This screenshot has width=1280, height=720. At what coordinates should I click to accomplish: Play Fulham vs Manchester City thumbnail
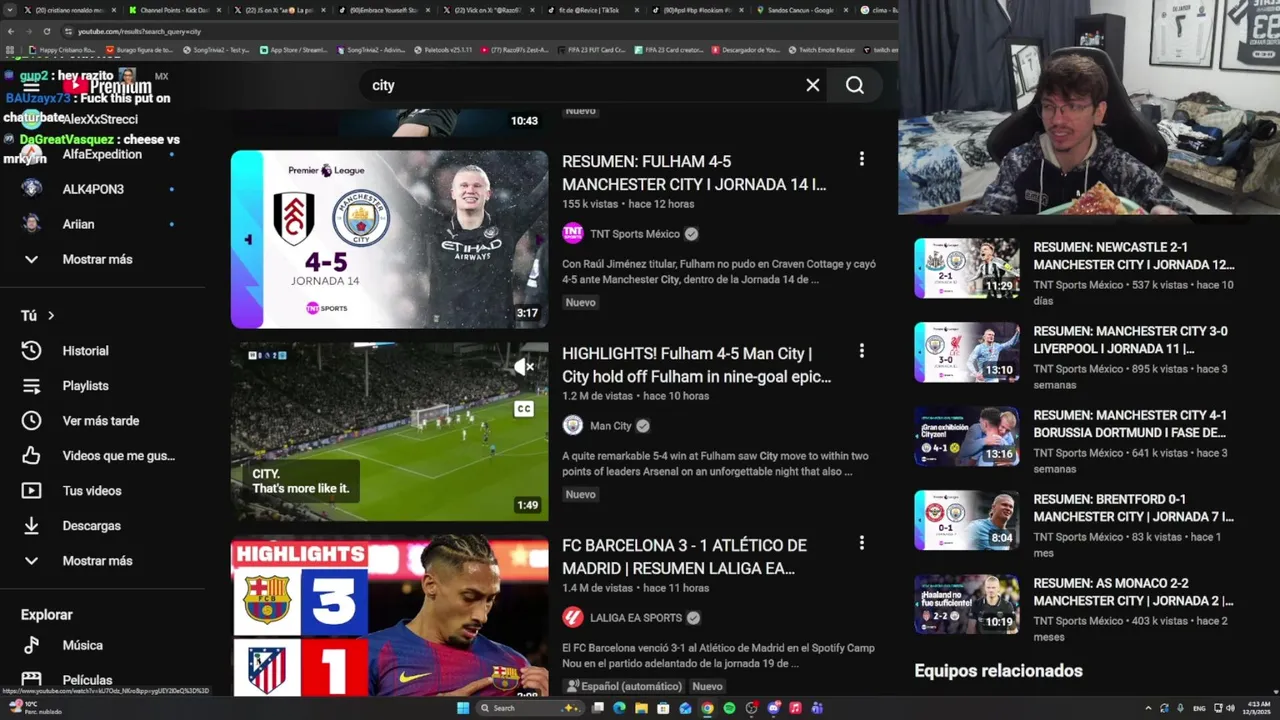coord(389,239)
